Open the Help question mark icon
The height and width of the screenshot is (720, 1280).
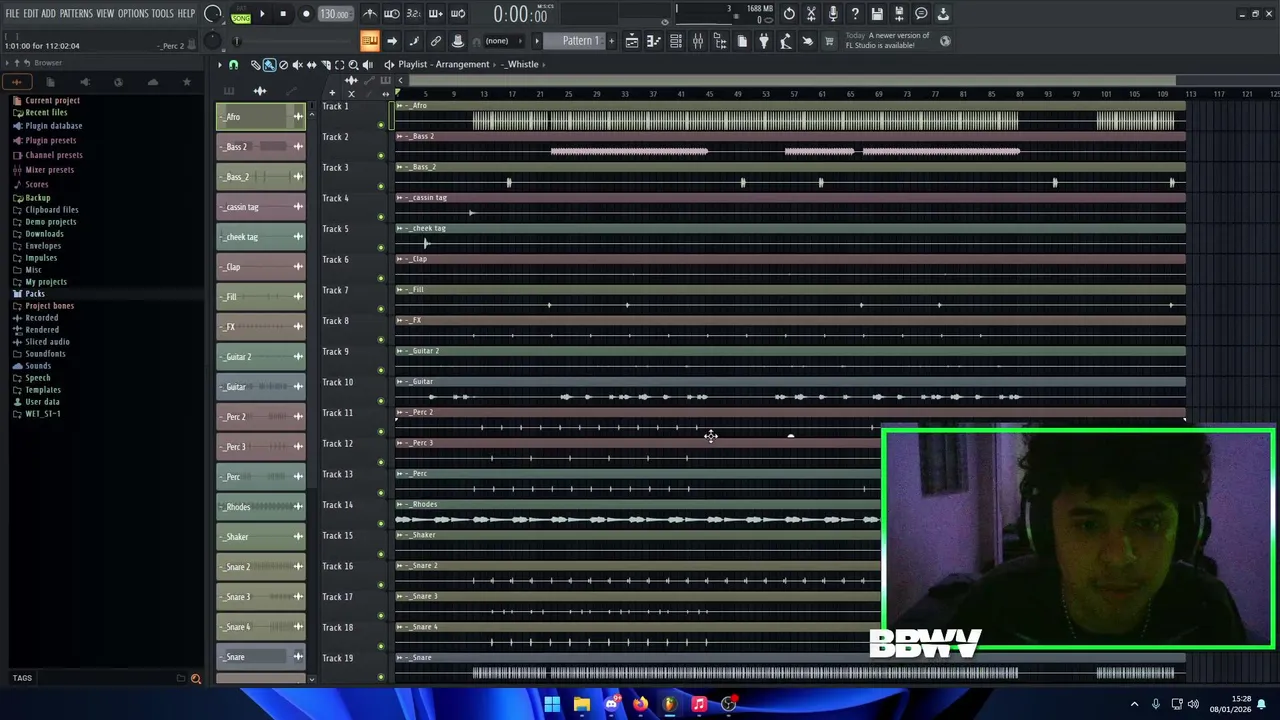click(855, 14)
